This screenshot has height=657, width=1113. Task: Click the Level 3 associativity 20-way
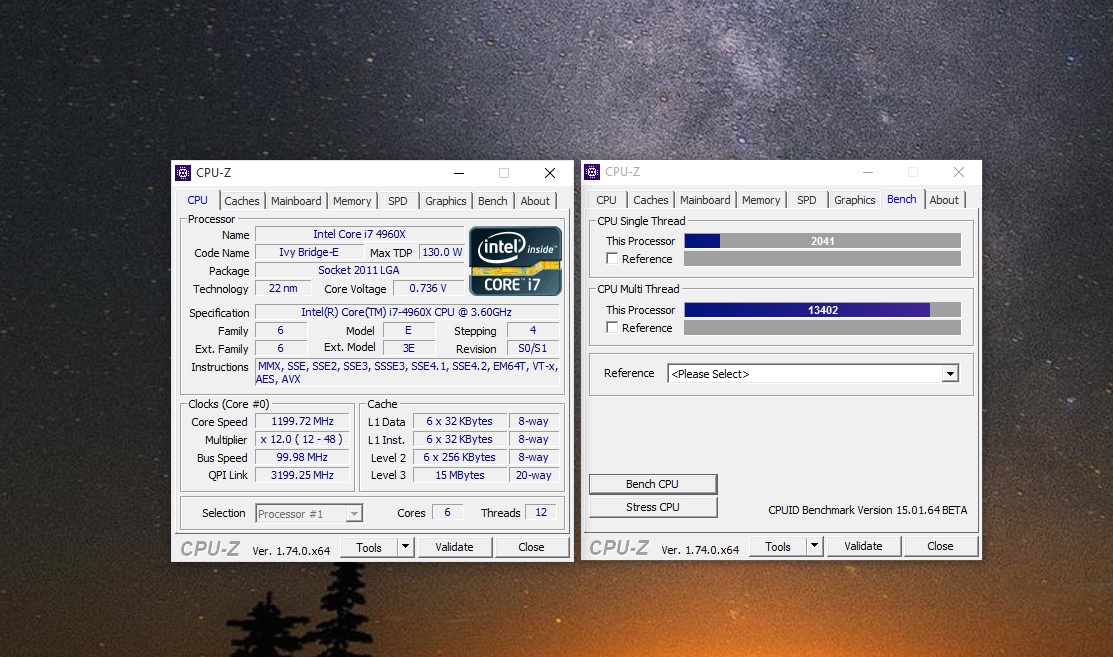click(534, 475)
